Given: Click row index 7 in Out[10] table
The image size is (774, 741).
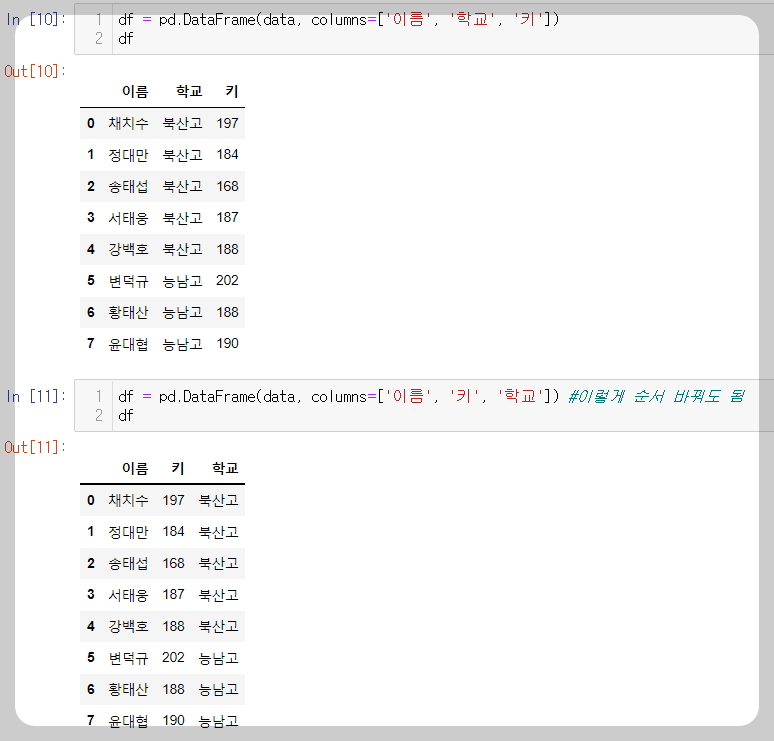Looking at the screenshot, I should click(x=91, y=344).
